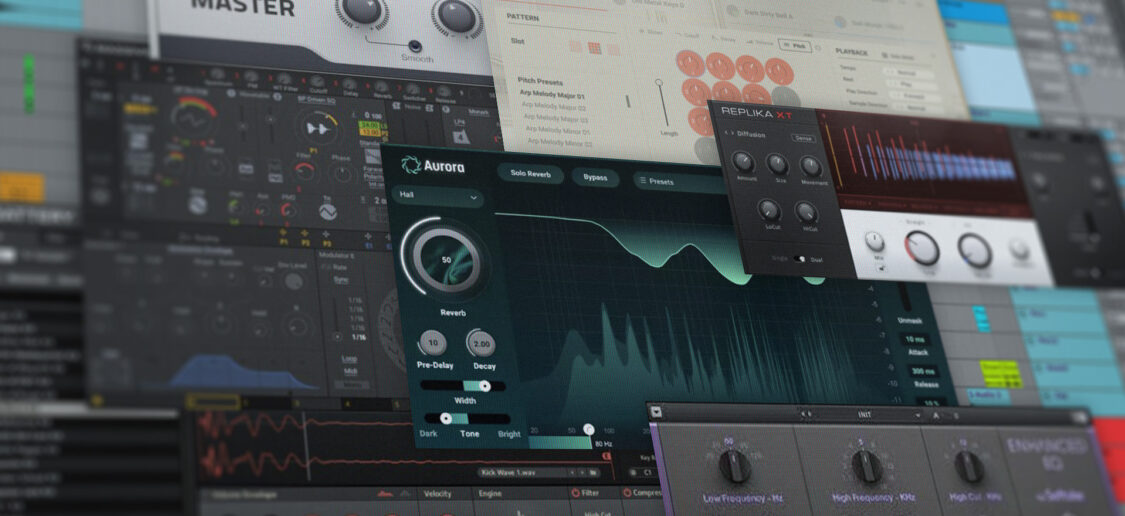This screenshot has height=516, width=1125.
Task: Click the Decay knob showing 2.00
Action: click(x=481, y=344)
